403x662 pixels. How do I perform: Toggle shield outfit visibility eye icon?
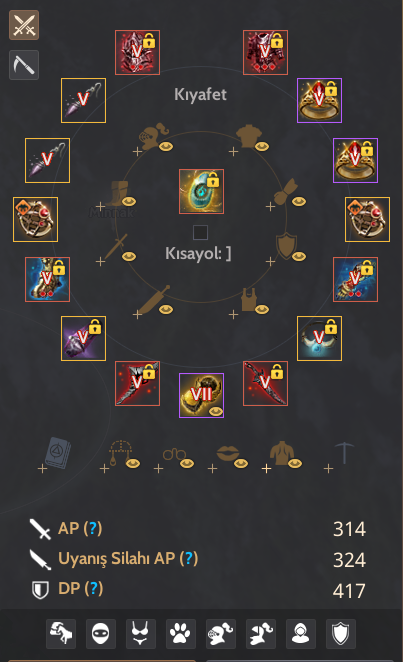[299, 256]
